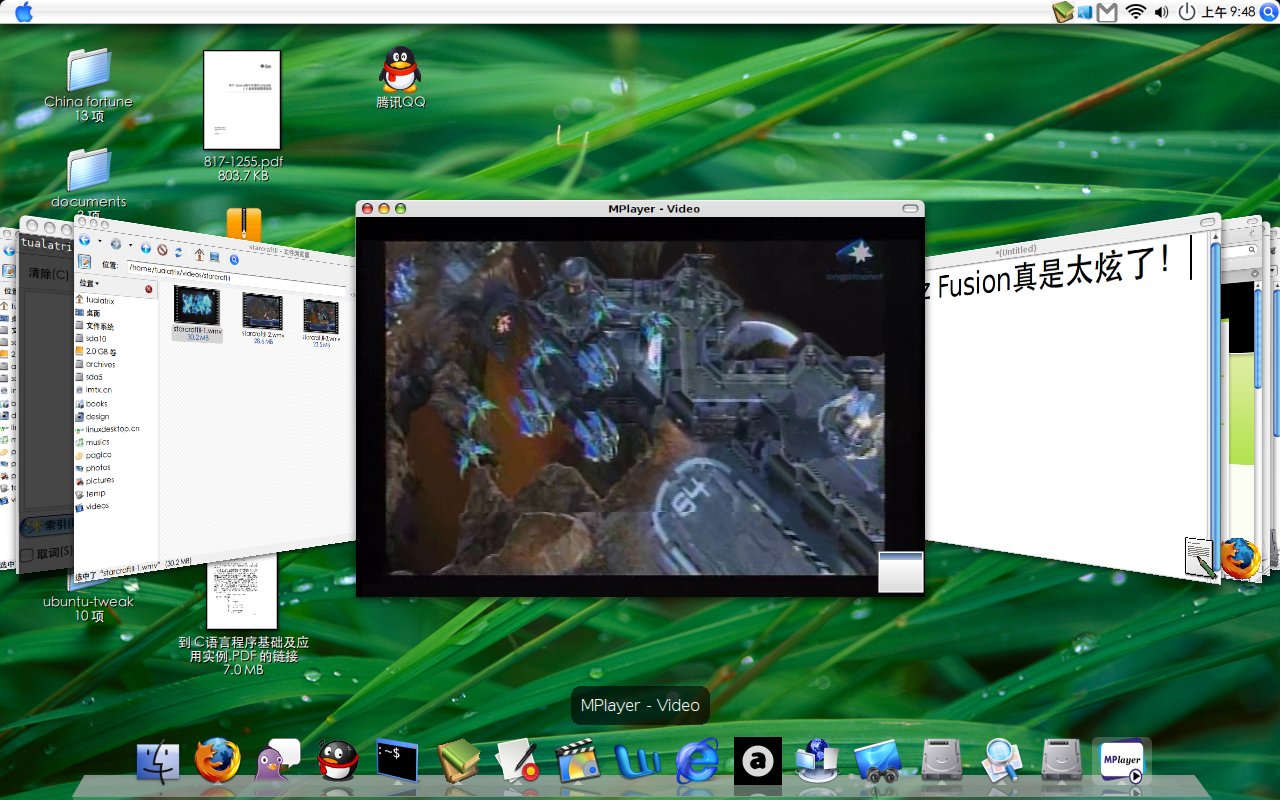Open the Forward history dropdown arrow
This screenshot has height=800, width=1280.
pyautogui.click(x=129, y=245)
